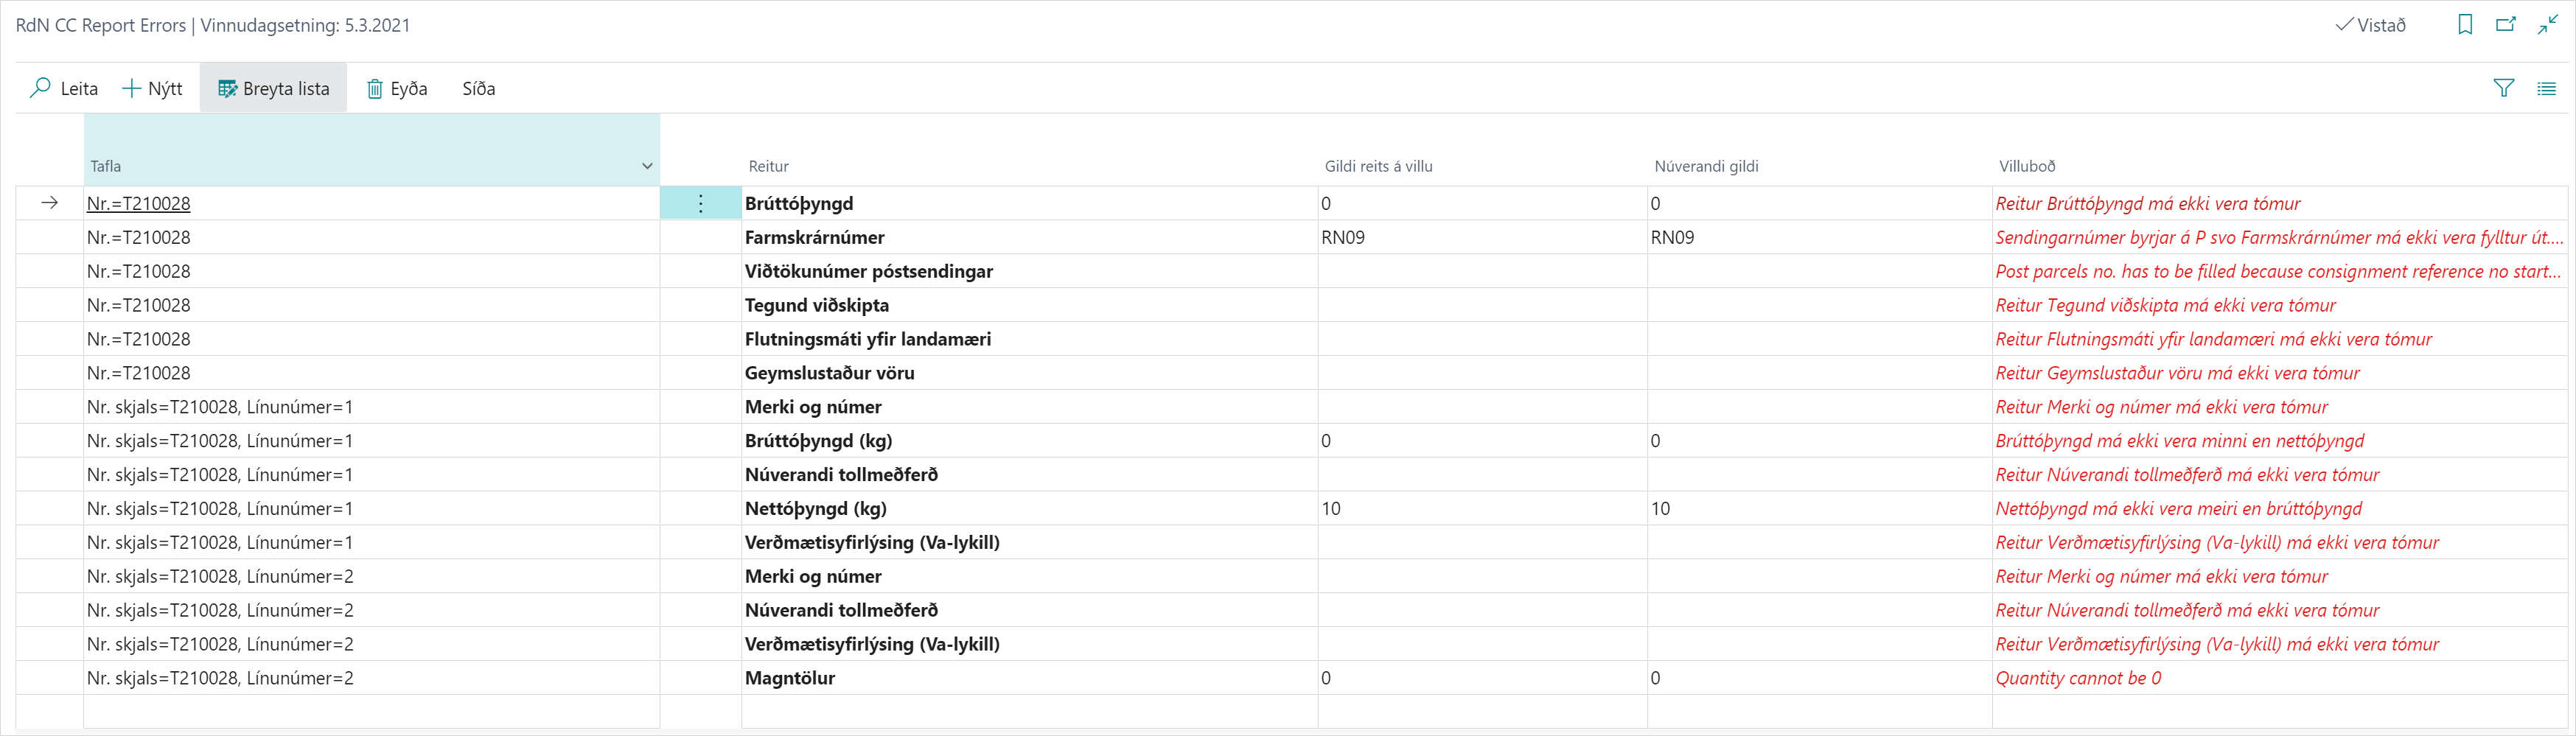The image size is (2576, 736).
Task: Open page in new window icon
Action: tap(2505, 25)
